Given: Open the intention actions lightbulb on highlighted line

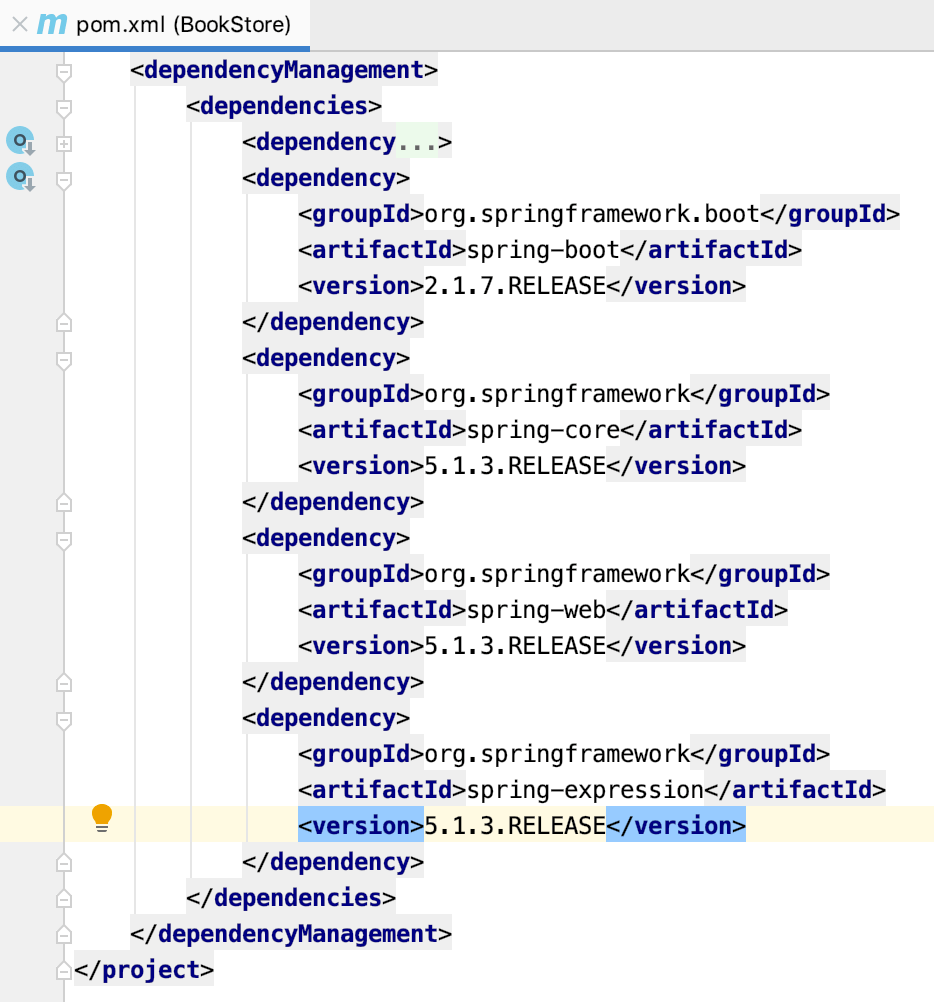Looking at the screenshot, I should coord(100,817).
